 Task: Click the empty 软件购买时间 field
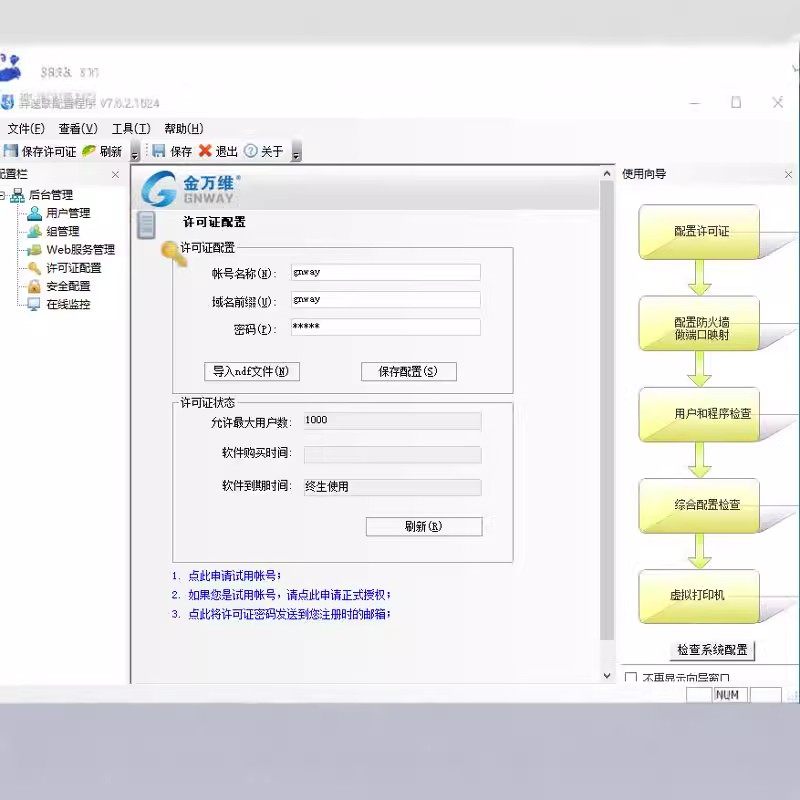392,455
